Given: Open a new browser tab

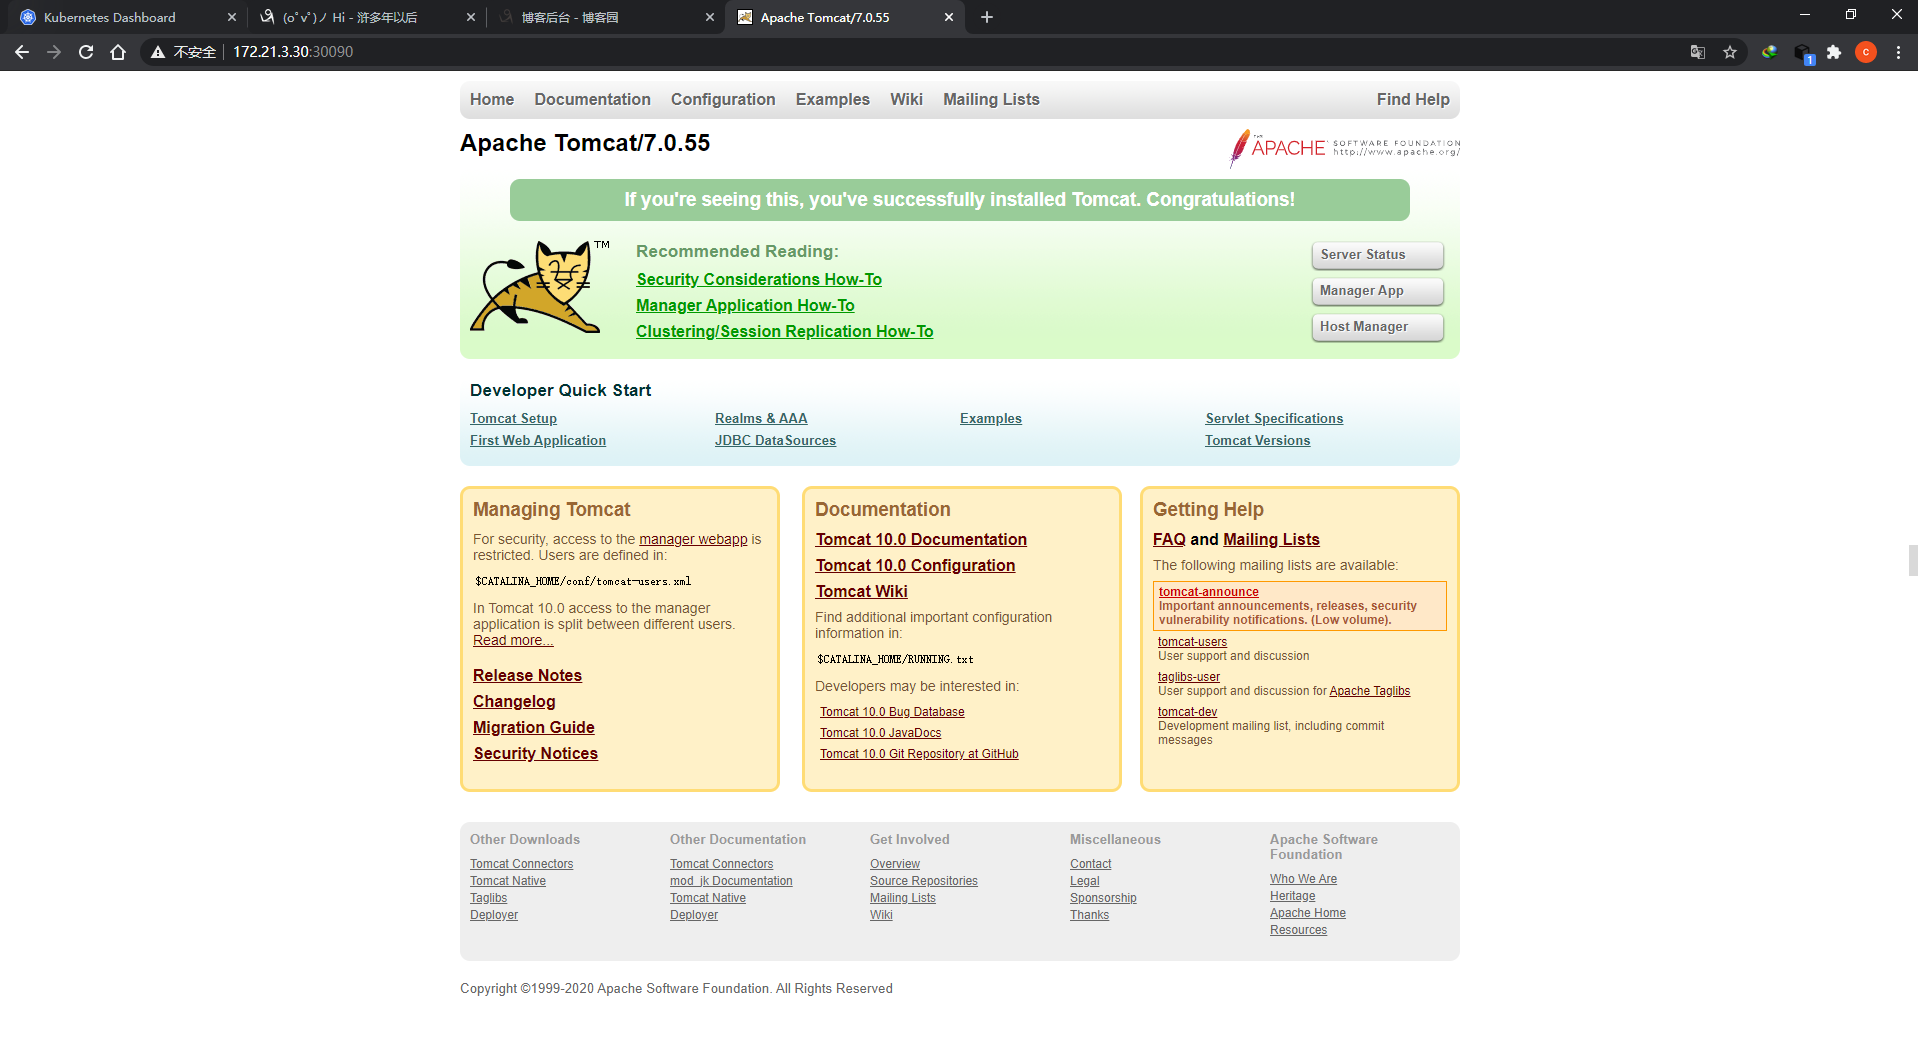Looking at the screenshot, I should click(987, 17).
